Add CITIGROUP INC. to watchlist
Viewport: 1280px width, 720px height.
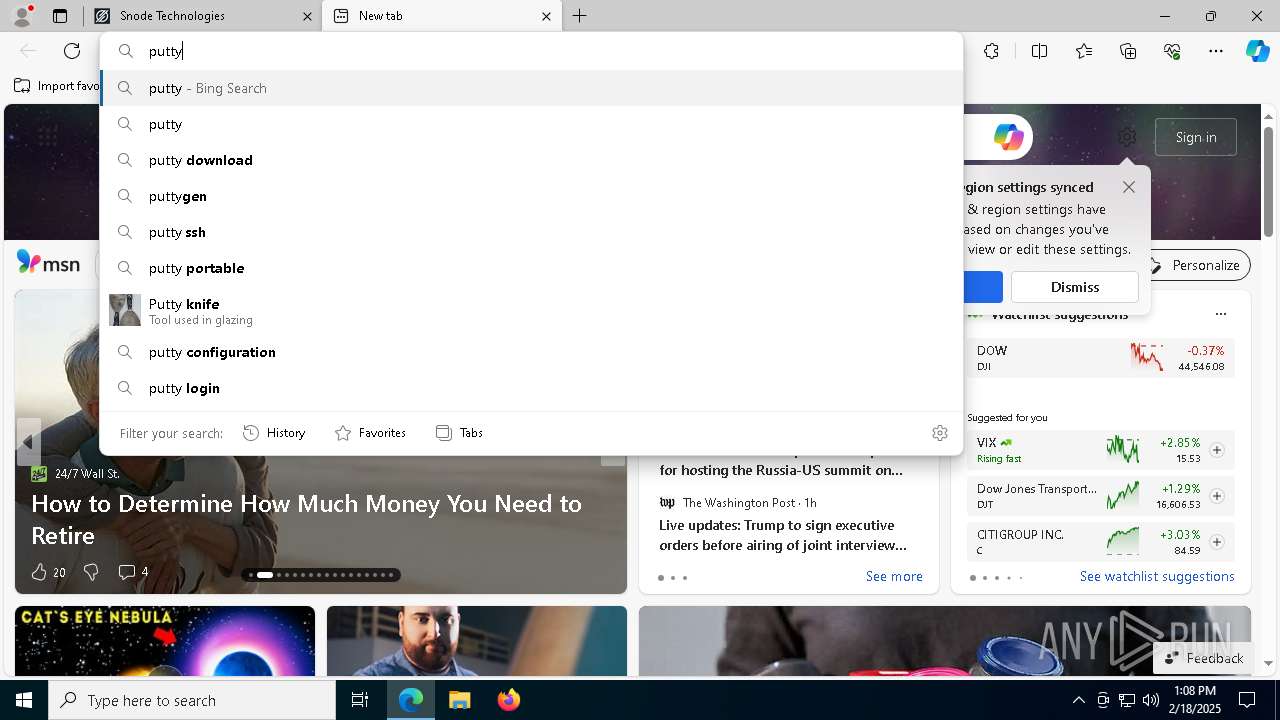tap(1217, 542)
